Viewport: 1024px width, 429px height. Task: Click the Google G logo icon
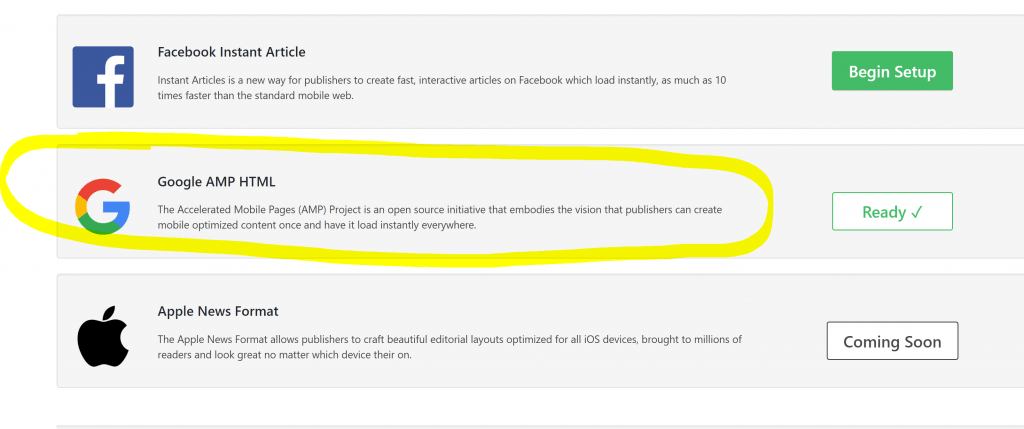103,206
